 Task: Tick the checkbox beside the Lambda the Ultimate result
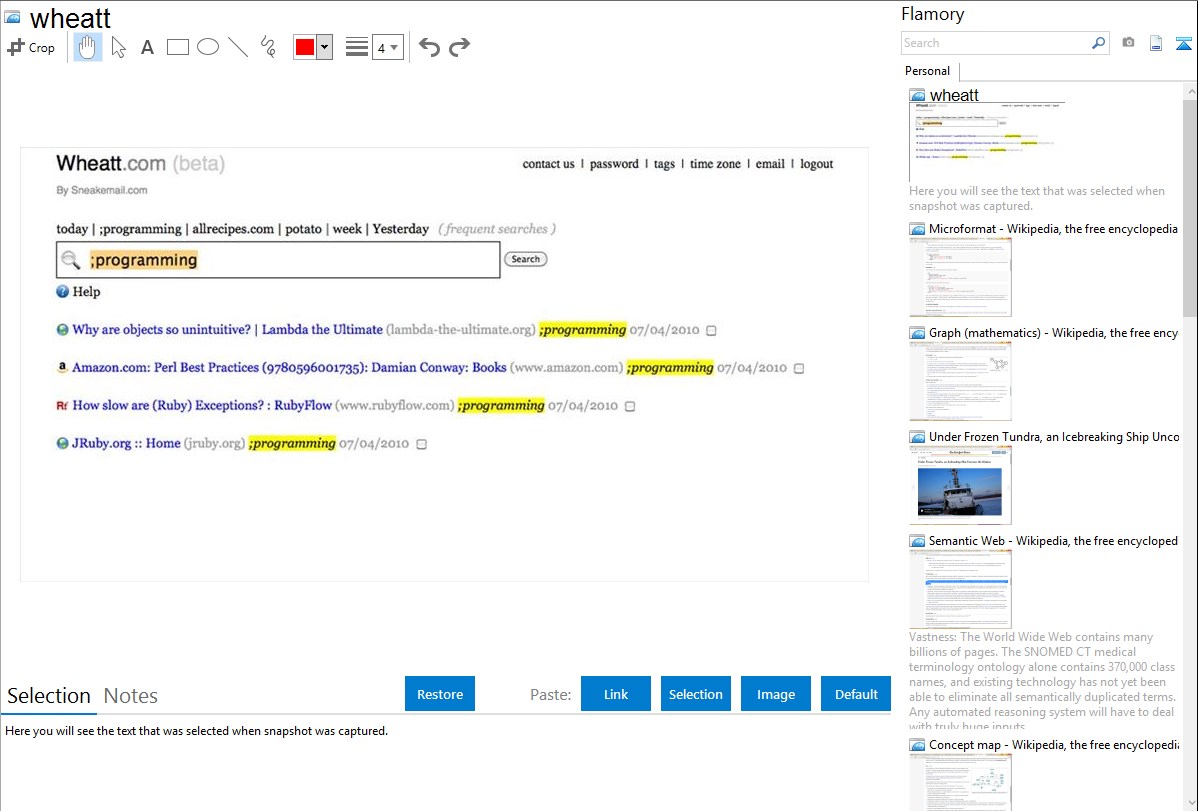click(x=711, y=330)
